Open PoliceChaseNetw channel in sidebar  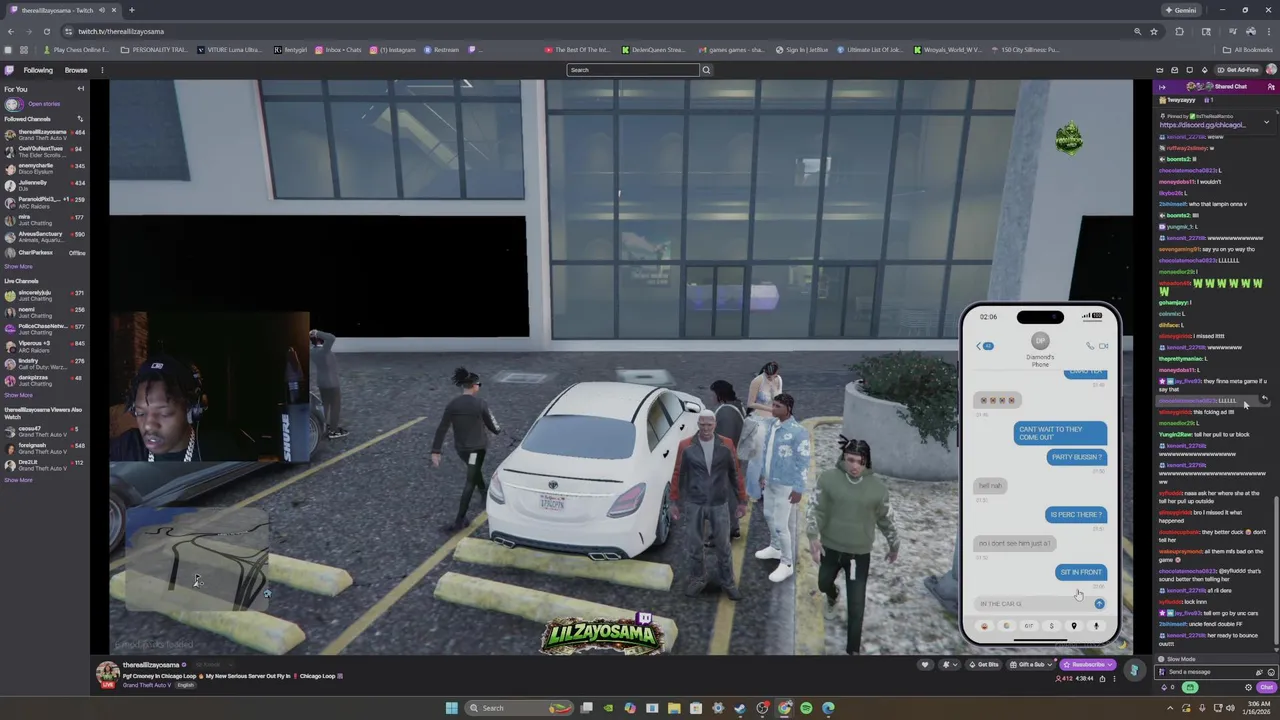click(x=44, y=329)
